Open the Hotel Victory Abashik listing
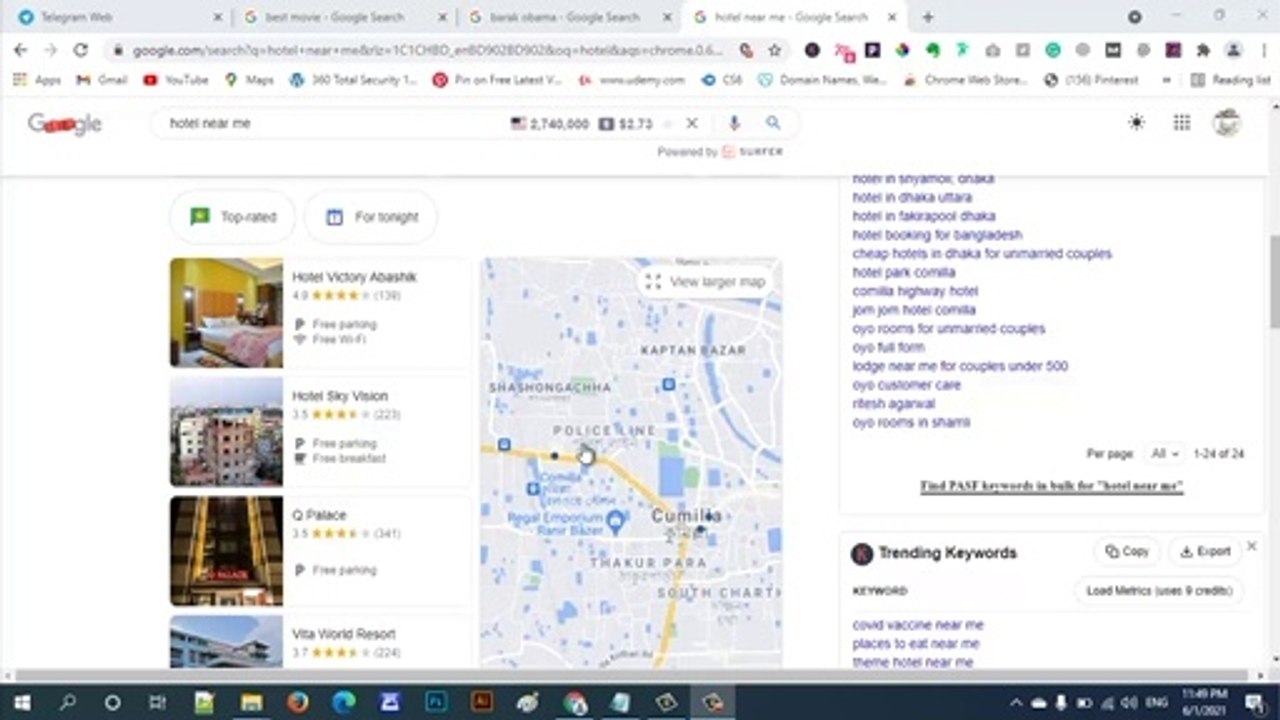Viewport: 1280px width, 720px height. tap(354, 277)
